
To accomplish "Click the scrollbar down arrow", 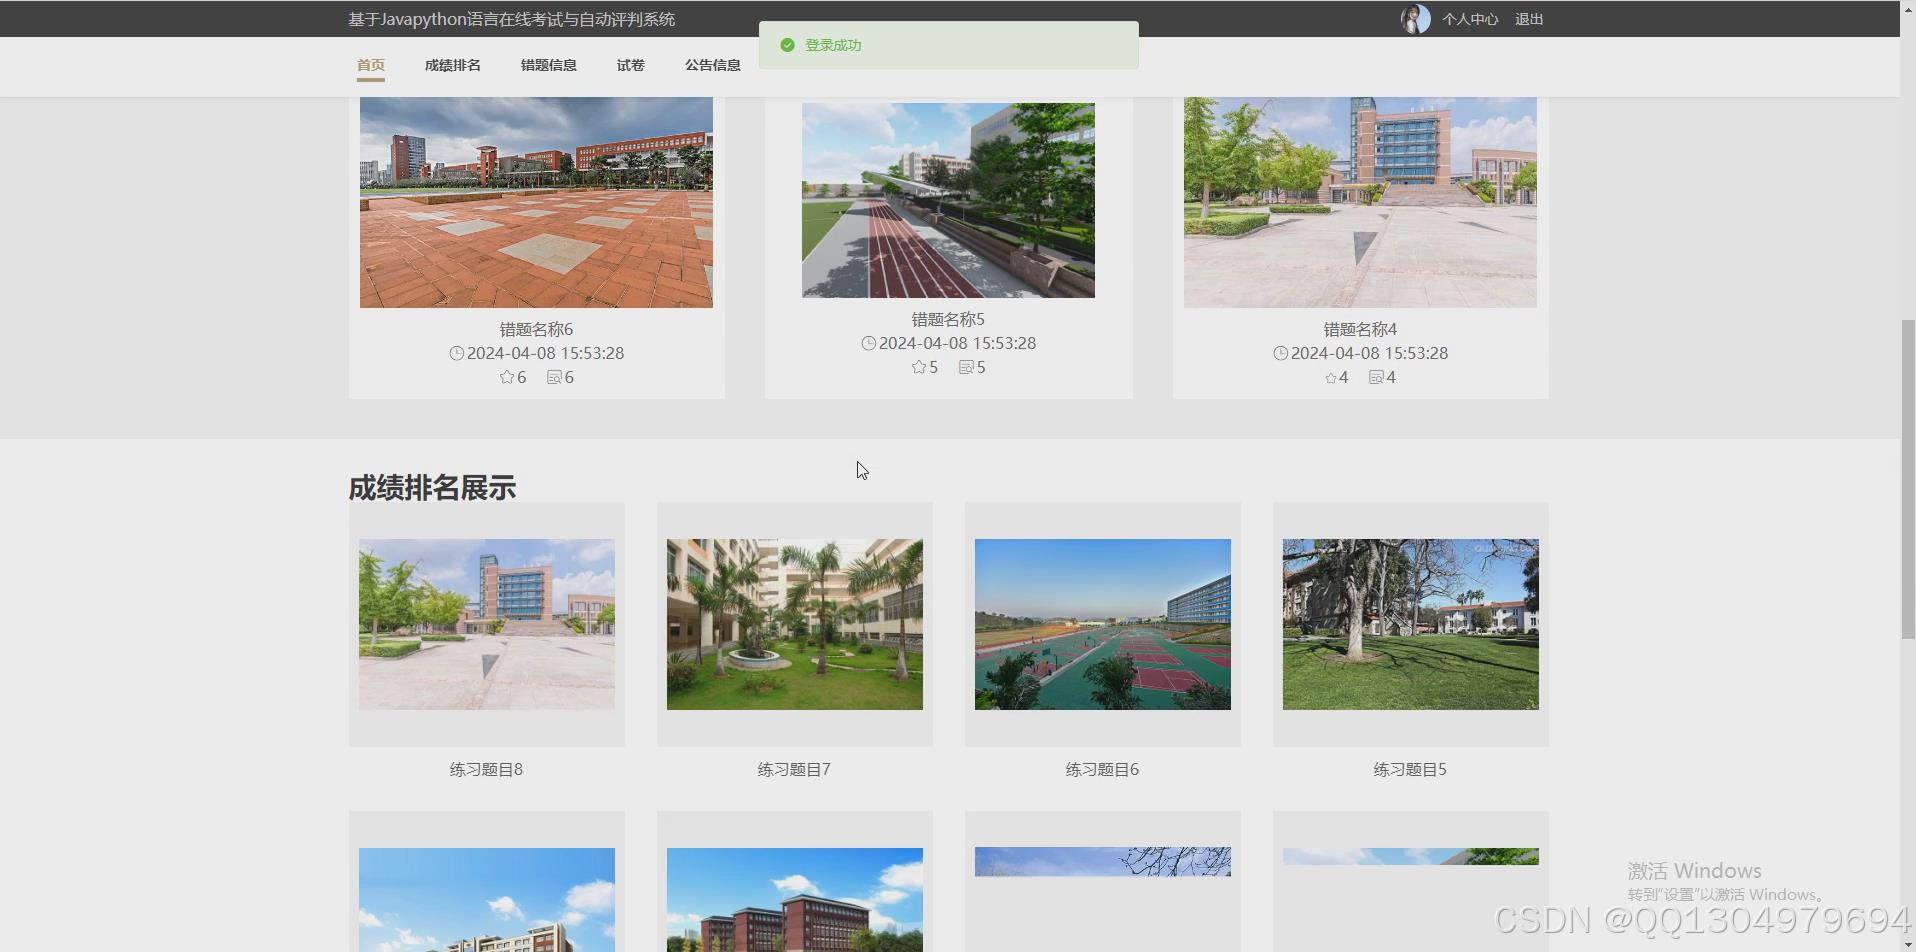I will tap(1908, 944).
